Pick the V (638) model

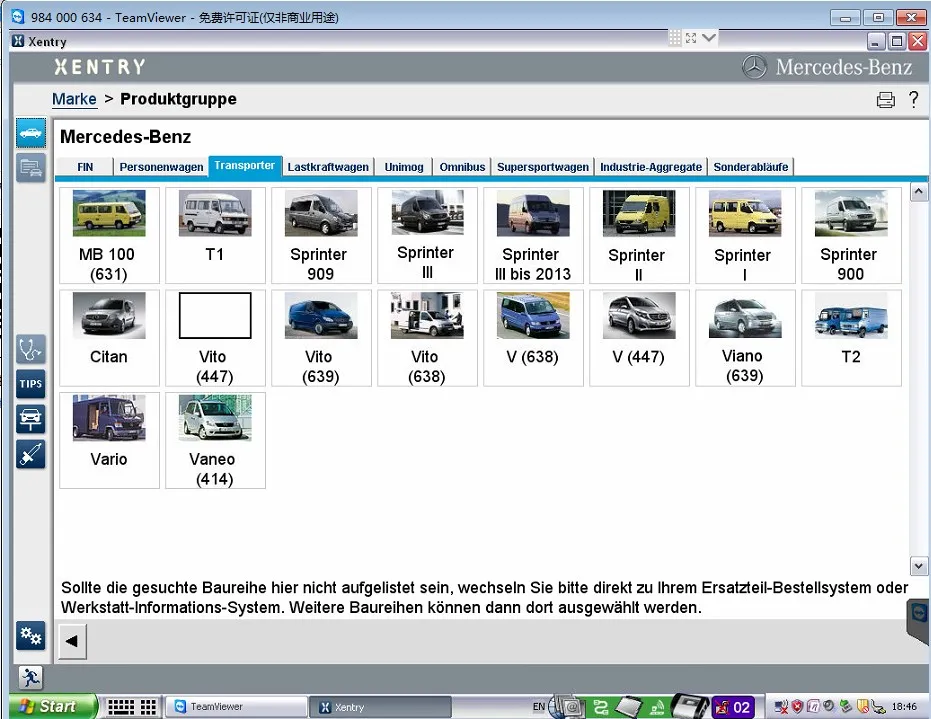coord(533,338)
